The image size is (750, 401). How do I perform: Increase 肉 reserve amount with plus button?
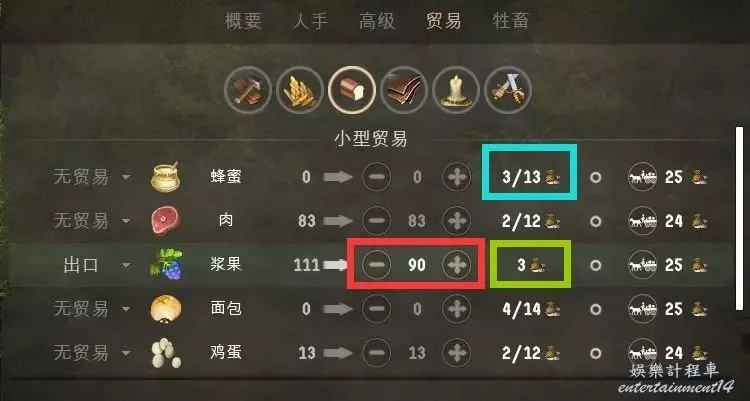(x=456, y=221)
